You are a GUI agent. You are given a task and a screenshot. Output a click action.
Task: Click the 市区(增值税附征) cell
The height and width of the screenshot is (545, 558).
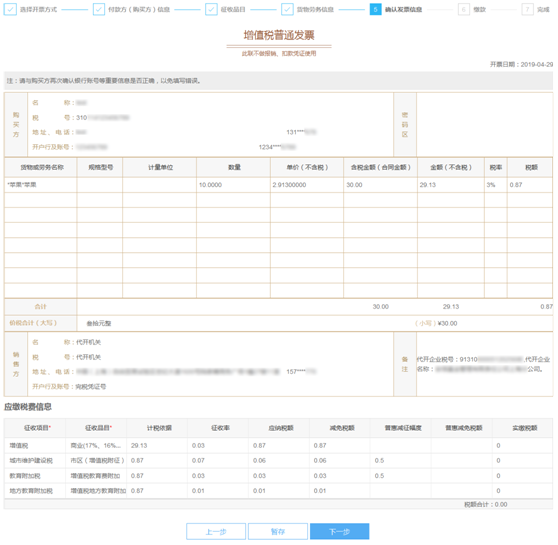pos(97,460)
